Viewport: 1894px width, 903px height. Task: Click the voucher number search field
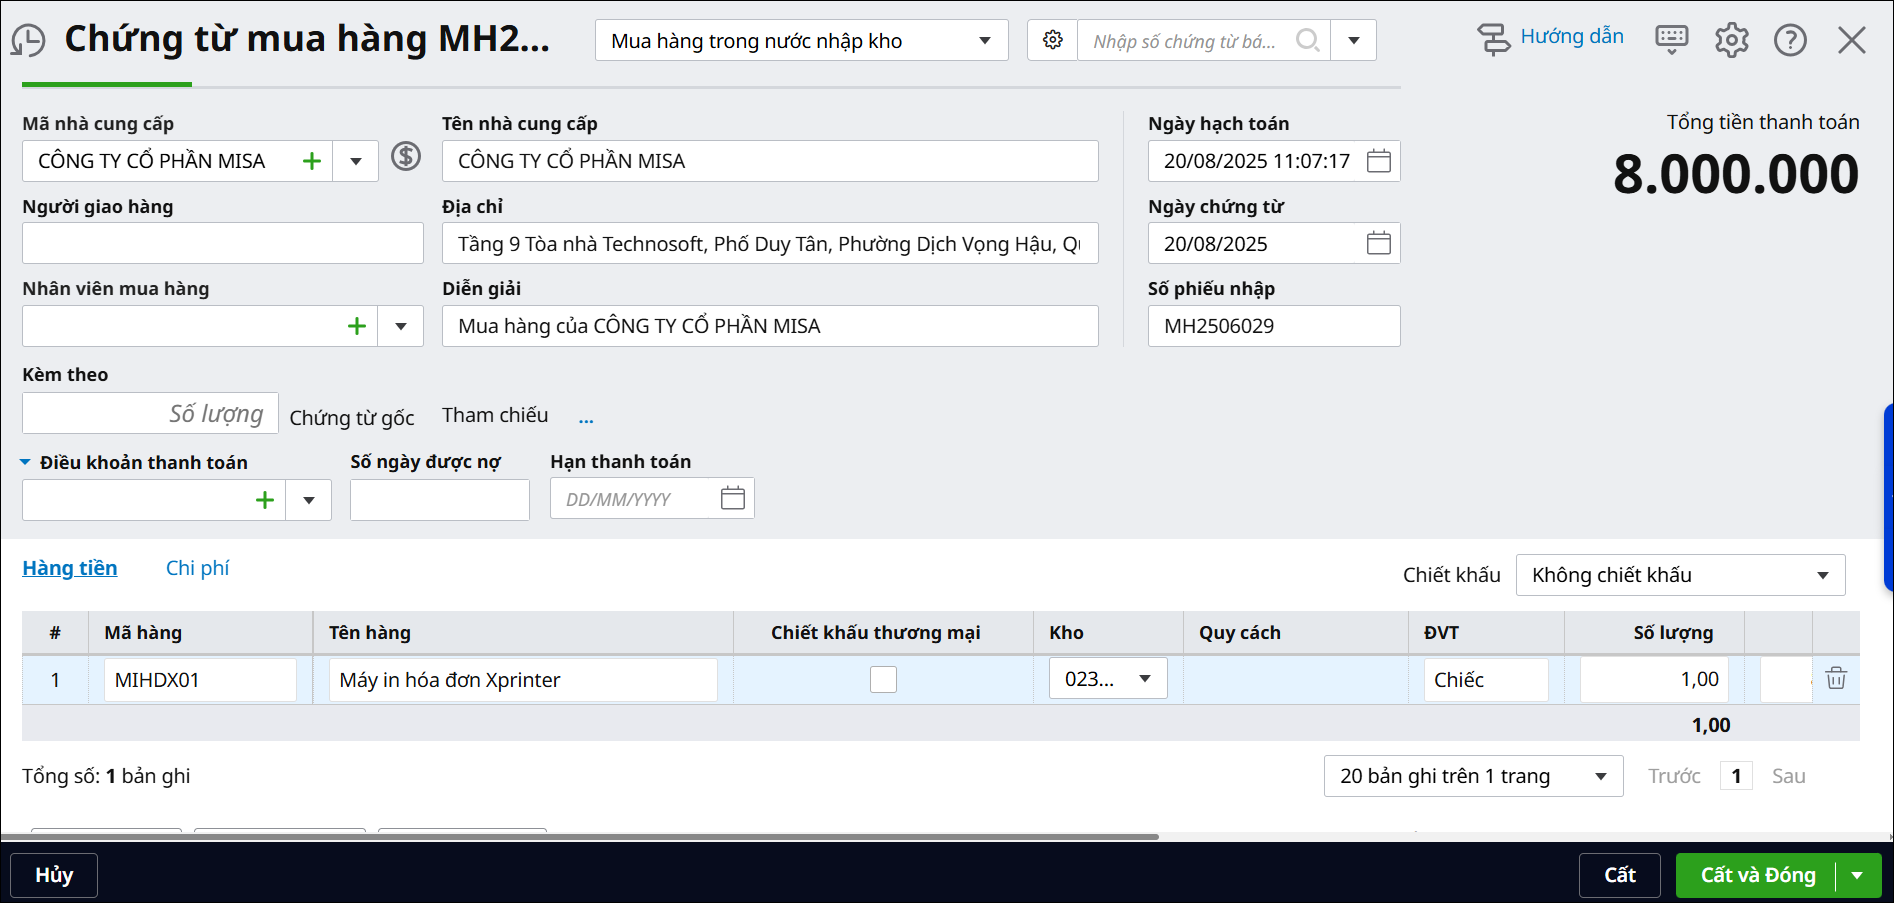(x=1184, y=41)
